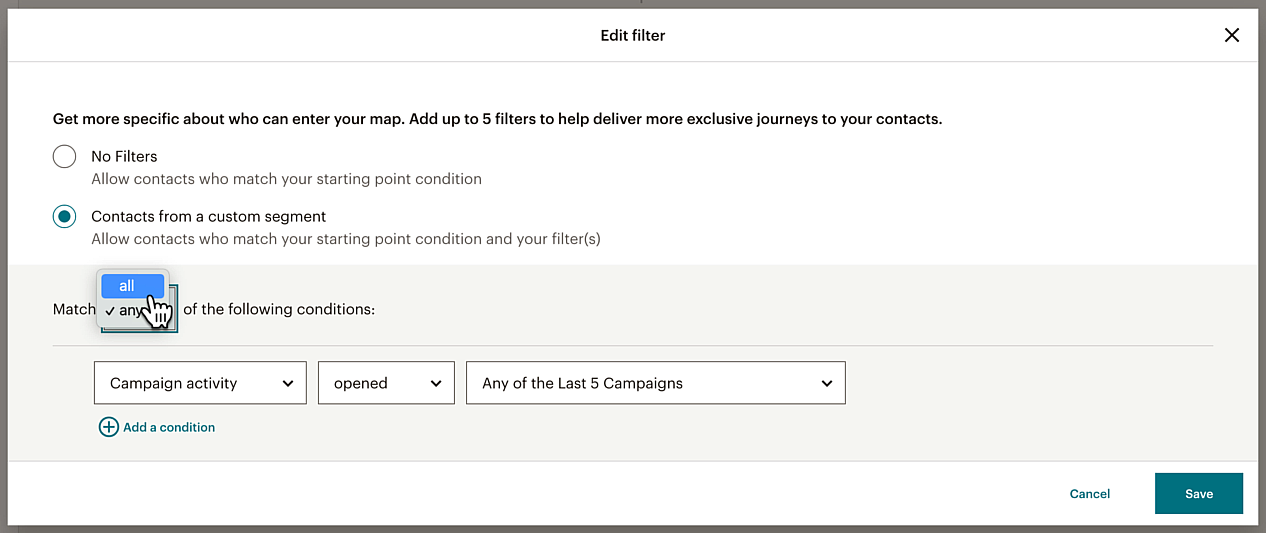
Task: Open Any of the Last 5 Campaigns dropdown
Action: 655,384
